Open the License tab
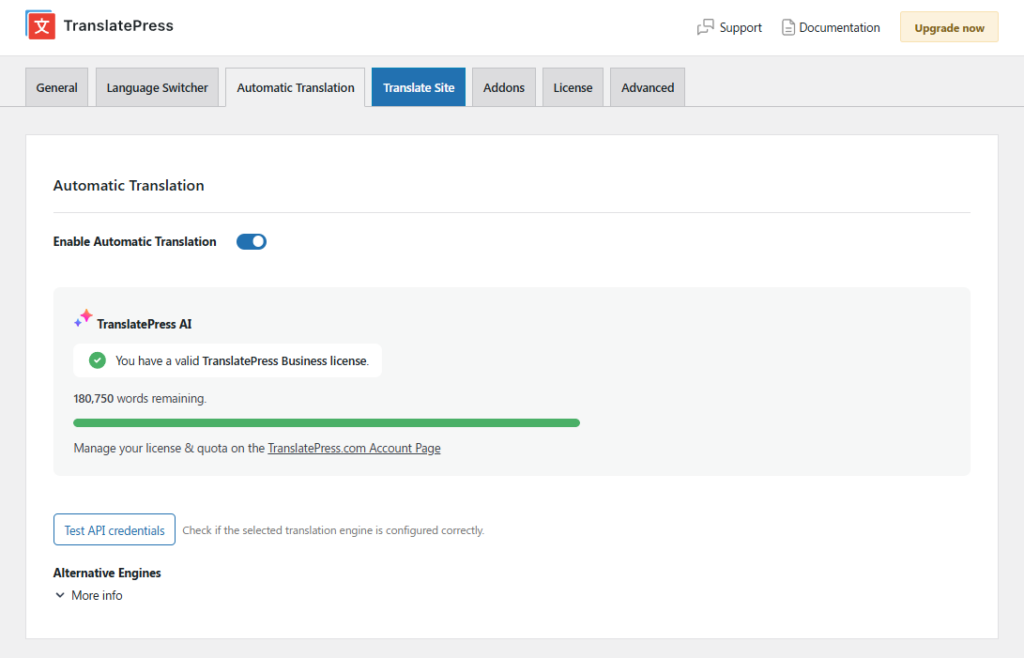 [573, 88]
